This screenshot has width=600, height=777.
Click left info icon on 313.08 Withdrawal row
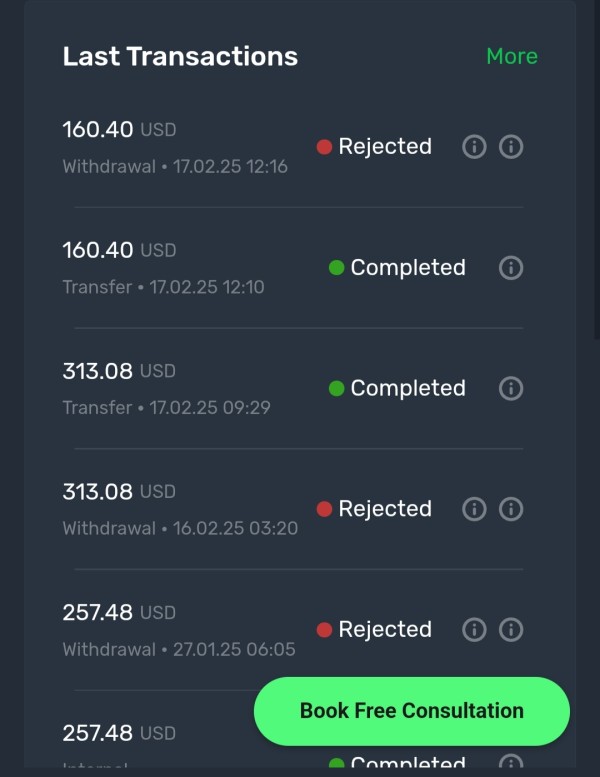(474, 509)
